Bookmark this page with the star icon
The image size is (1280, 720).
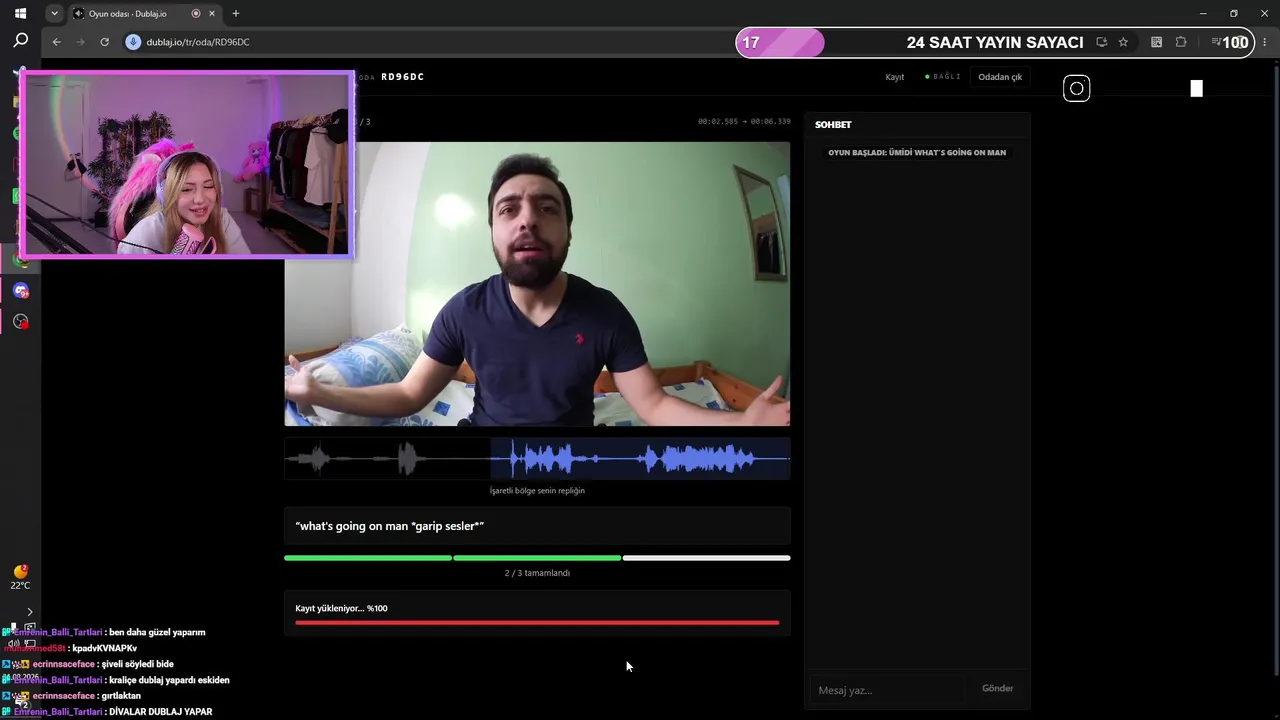coord(1123,42)
